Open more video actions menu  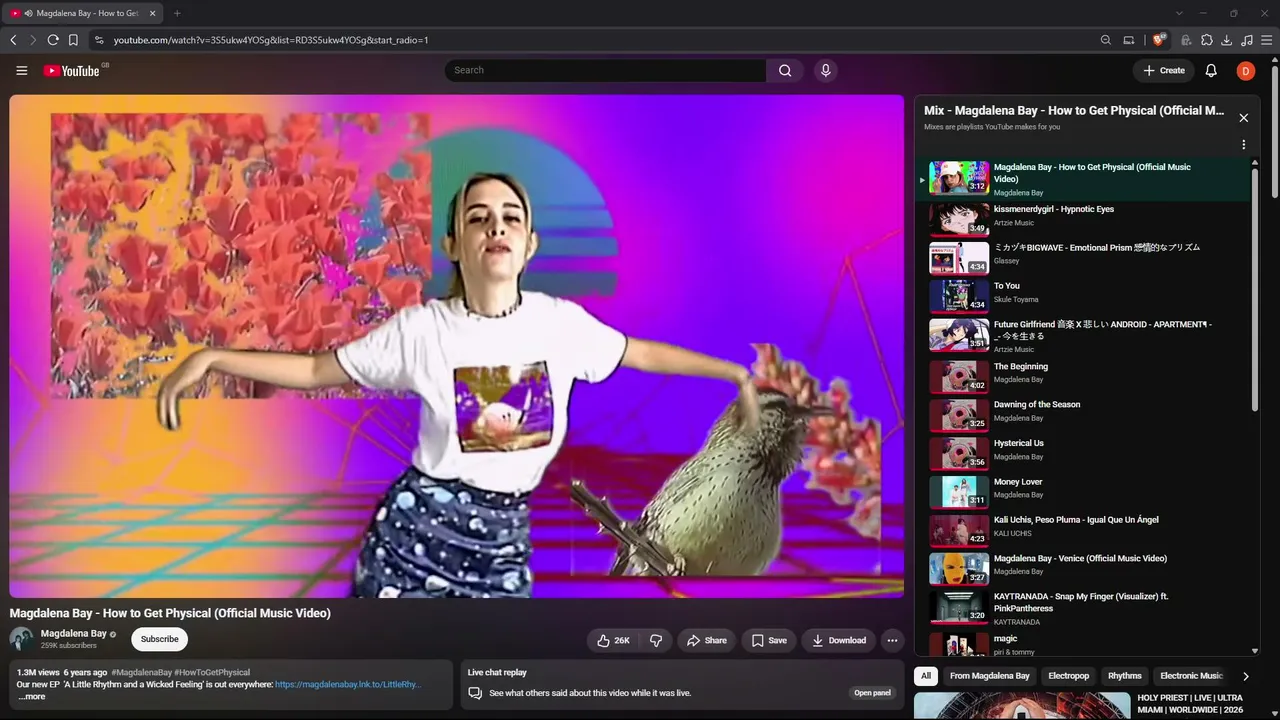pos(892,641)
